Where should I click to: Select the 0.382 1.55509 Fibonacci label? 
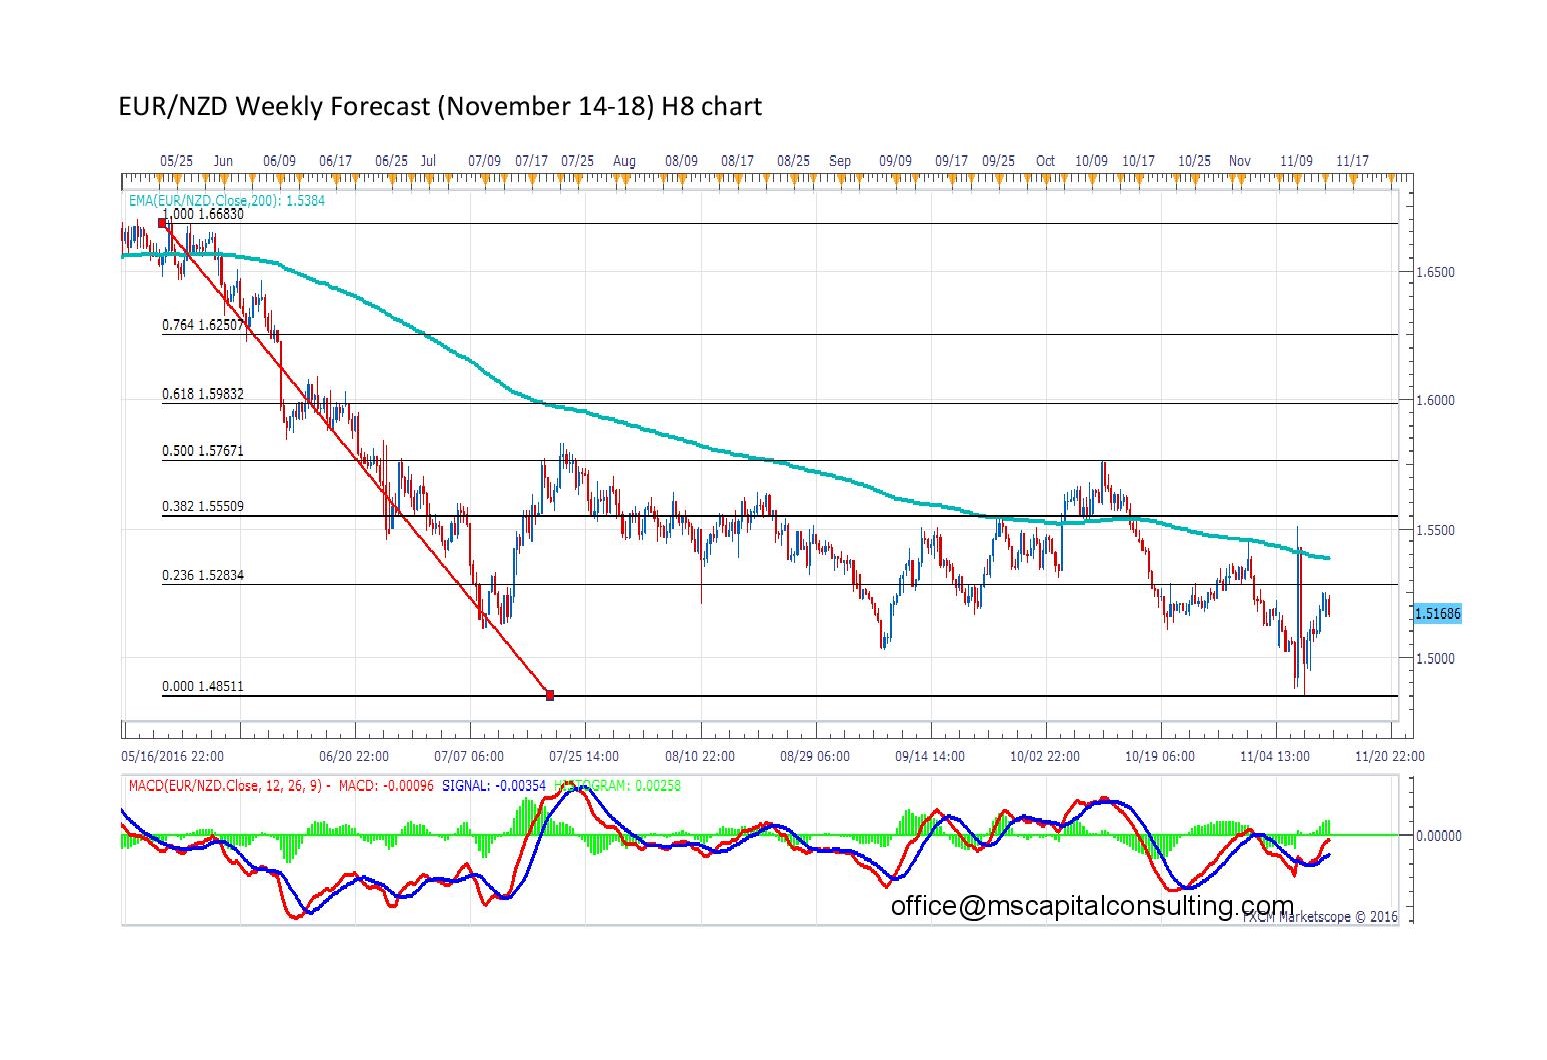coord(203,506)
